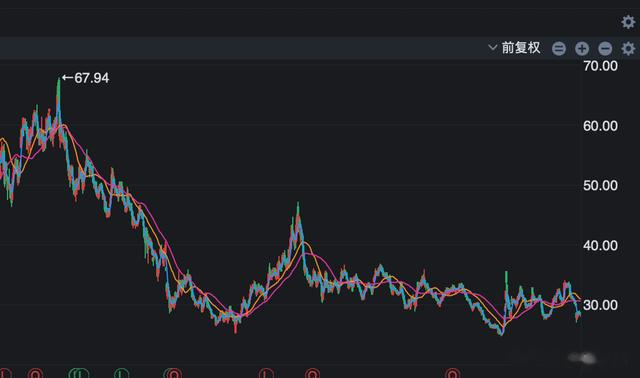Select the red event marker left of the double green marker
The height and width of the screenshot is (378, 640).
(x=36, y=374)
